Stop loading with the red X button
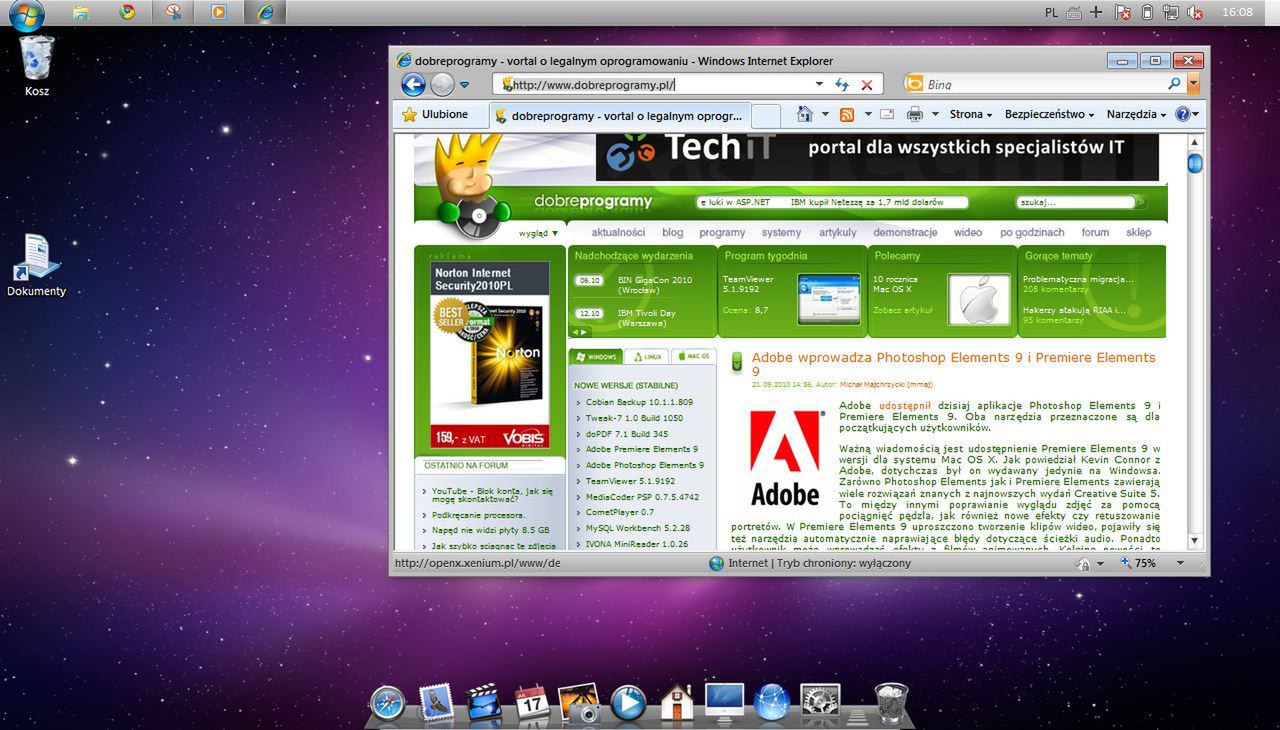 867,85
